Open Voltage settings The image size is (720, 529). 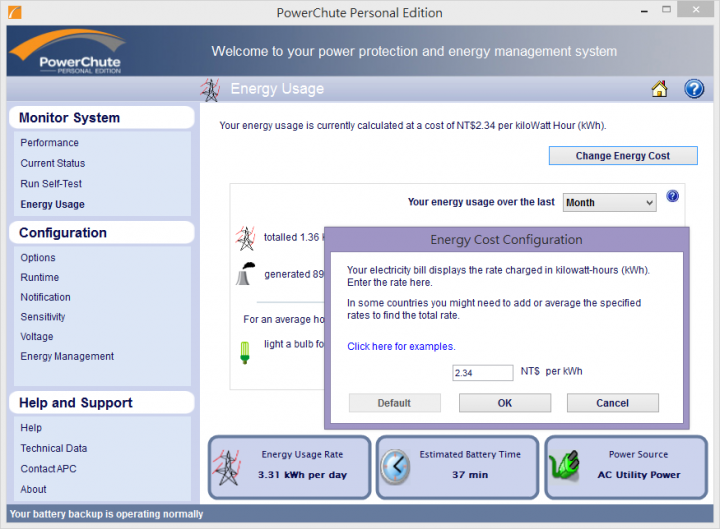(x=37, y=337)
